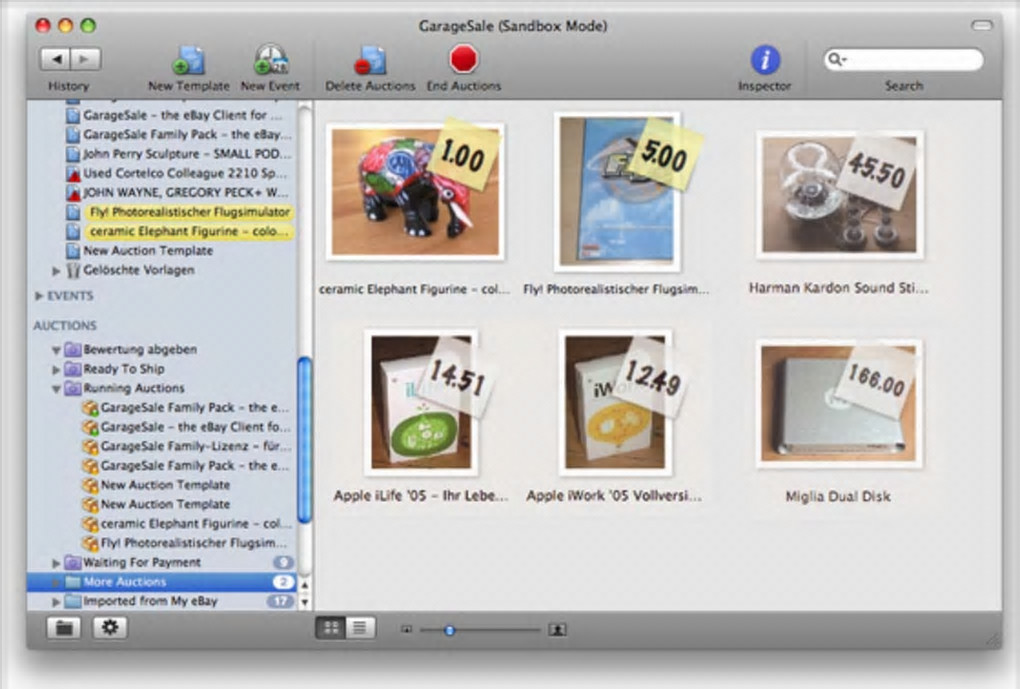The height and width of the screenshot is (689, 1020).
Task: Select the More Auctions folder
Action: pyautogui.click(x=161, y=582)
